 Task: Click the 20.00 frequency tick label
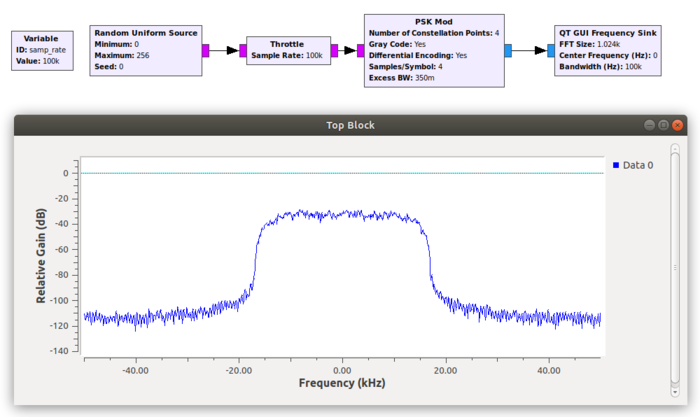click(x=446, y=371)
